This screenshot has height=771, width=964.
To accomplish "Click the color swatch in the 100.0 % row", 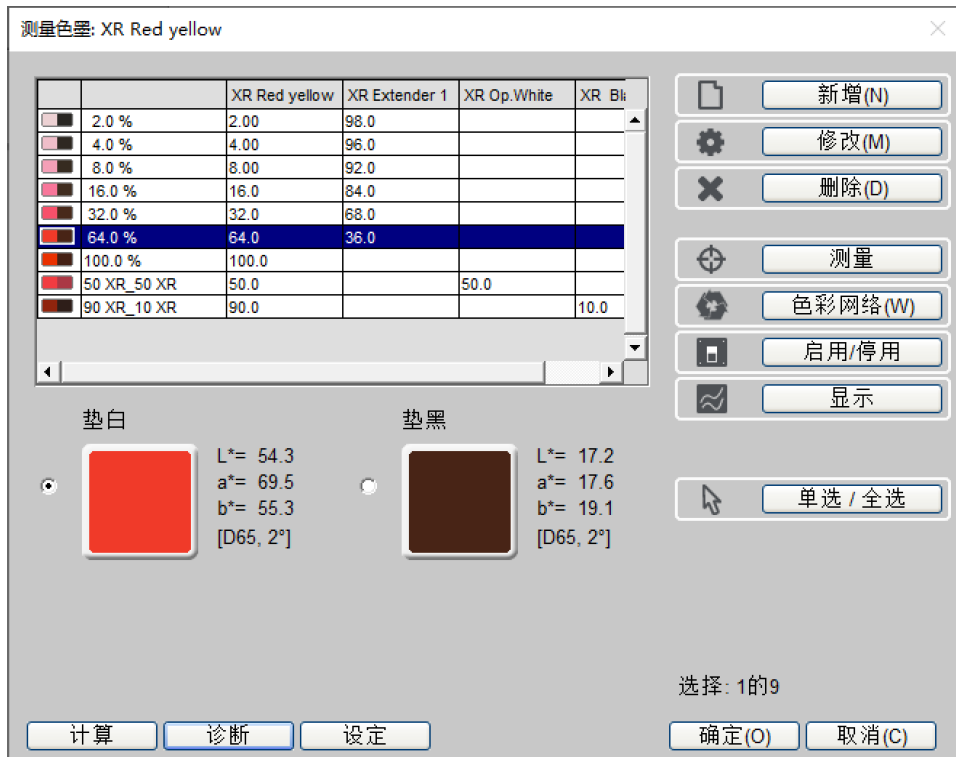I will [x=57, y=260].
